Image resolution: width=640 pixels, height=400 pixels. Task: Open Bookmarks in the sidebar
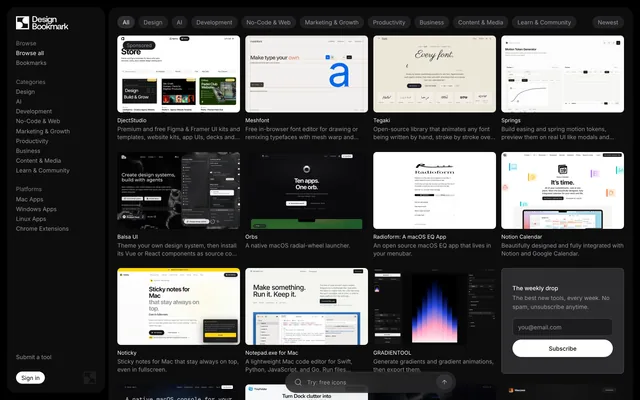(31, 63)
